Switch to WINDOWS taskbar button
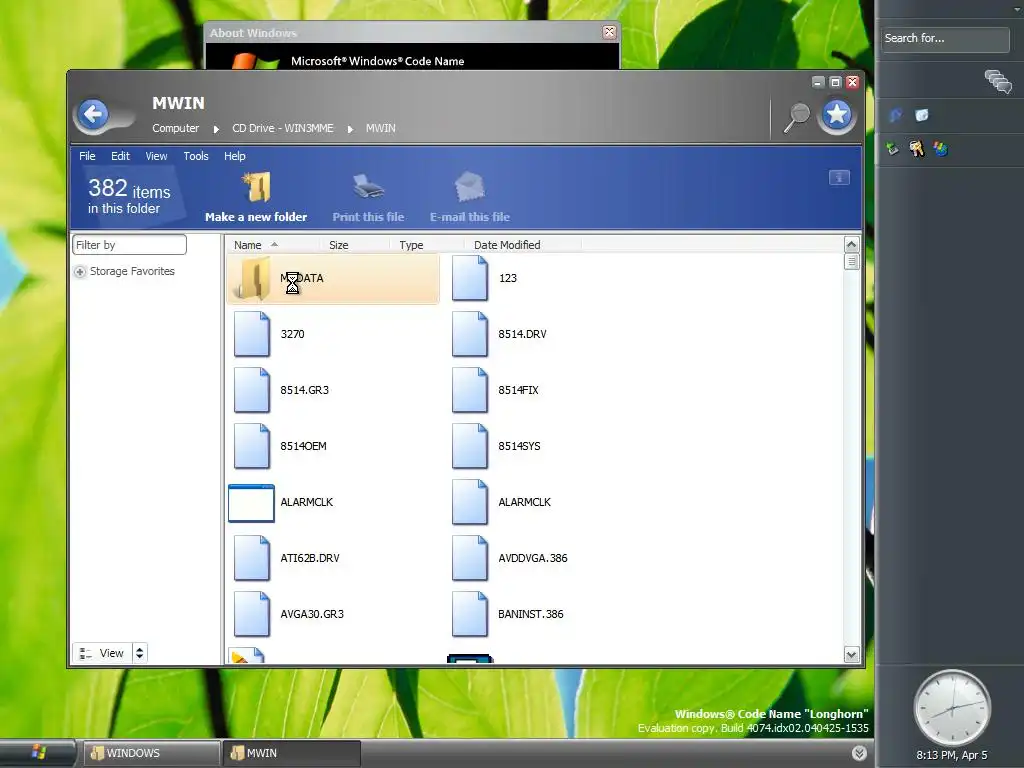Image resolution: width=1024 pixels, height=768 pixels. pyautogui.click(x=152, y=753)
